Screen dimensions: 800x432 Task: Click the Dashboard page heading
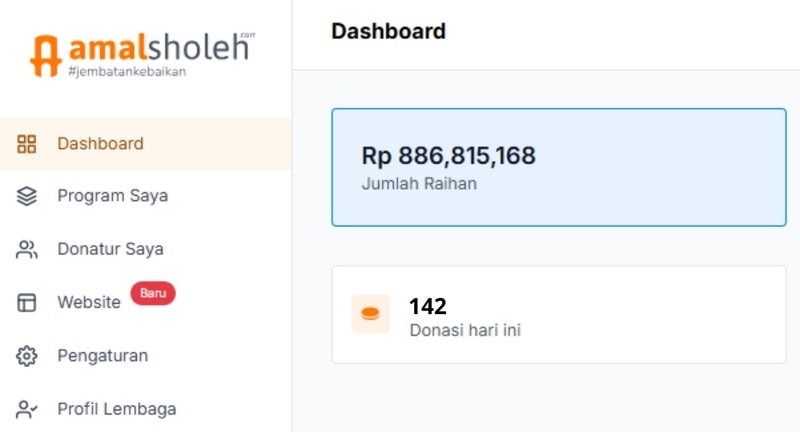coord(388,31)
